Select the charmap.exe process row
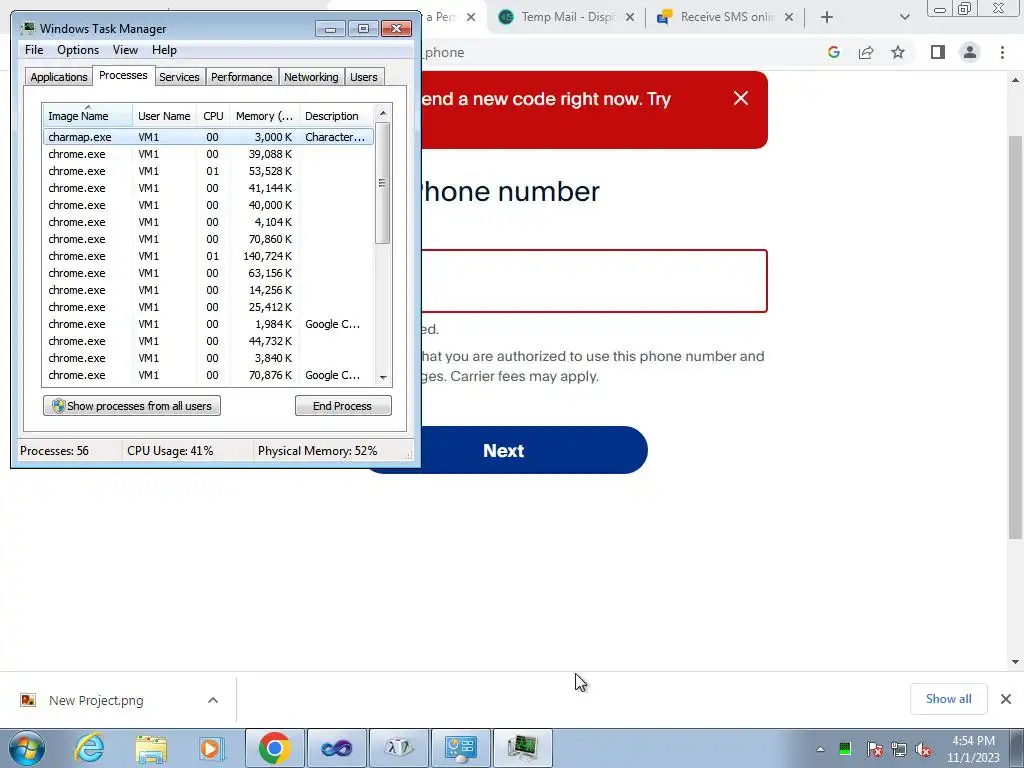Screen dimensions: 1024x768 (x=209, y=137)
